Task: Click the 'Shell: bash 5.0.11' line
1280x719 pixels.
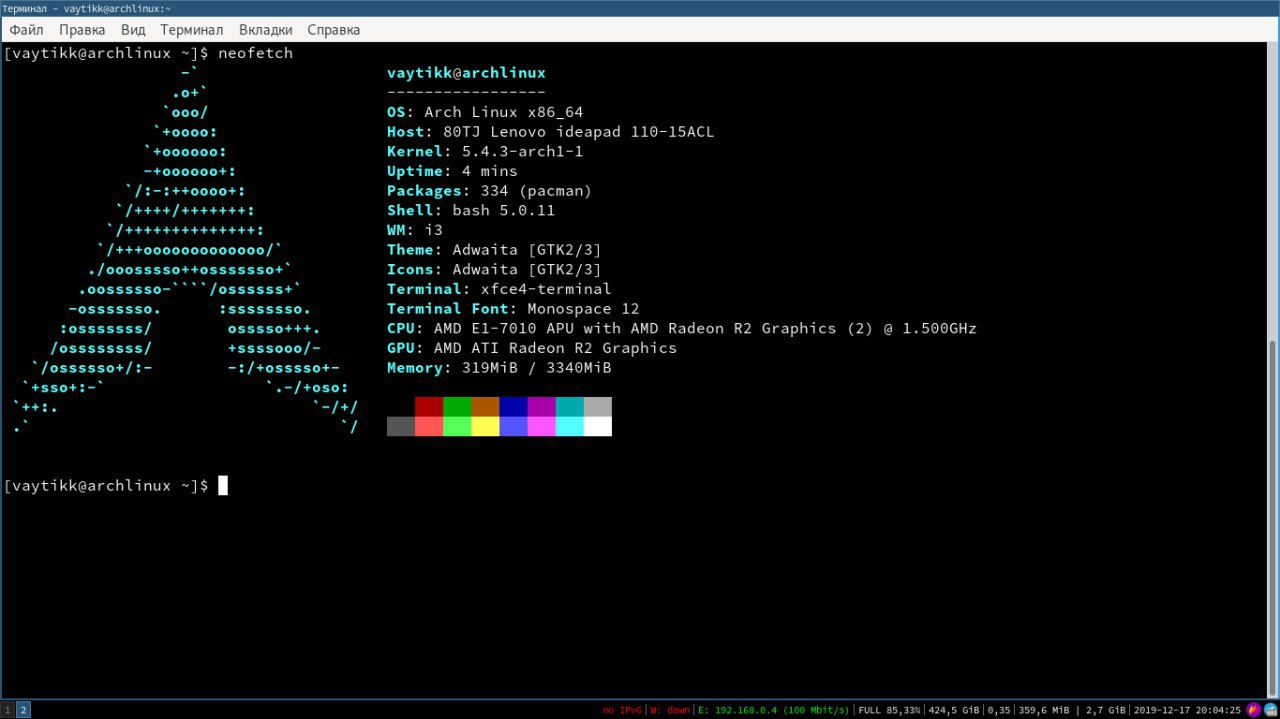Action: click(471, 211)
